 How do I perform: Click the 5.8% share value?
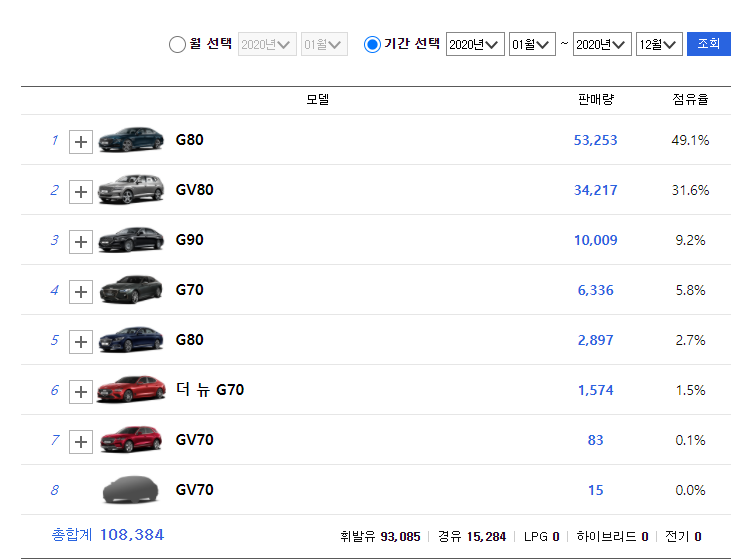click(690, 290)
